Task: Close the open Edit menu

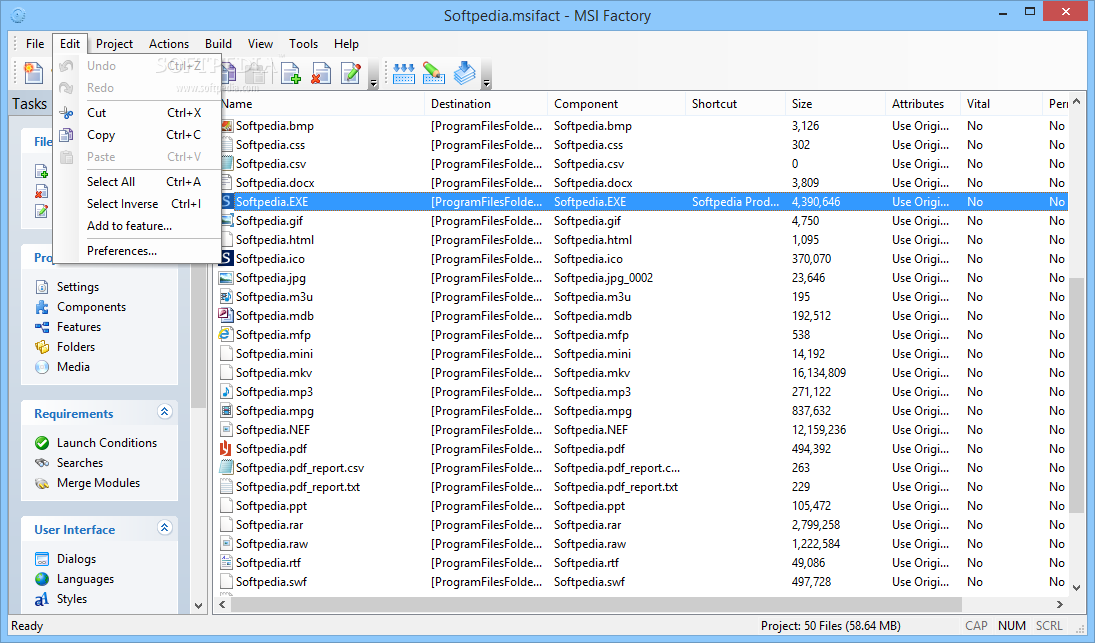Action: pos(70,43)
